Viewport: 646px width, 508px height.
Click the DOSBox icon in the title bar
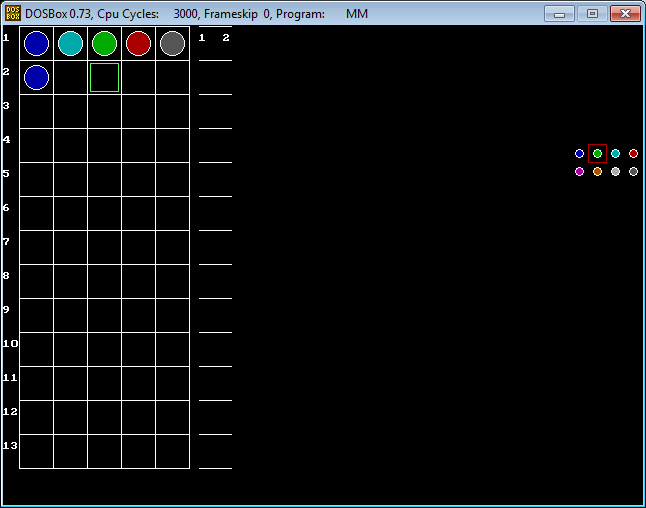tap(13, 14)
